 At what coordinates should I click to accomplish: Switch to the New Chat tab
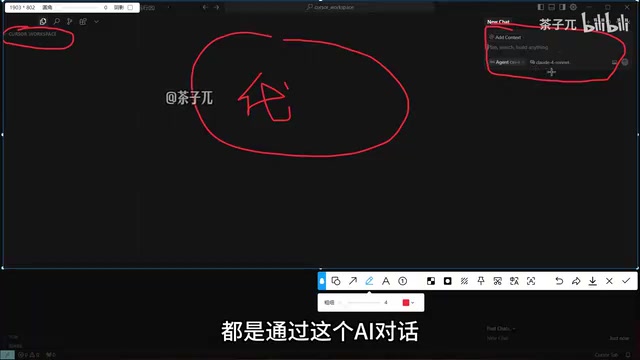pos(498,22)
